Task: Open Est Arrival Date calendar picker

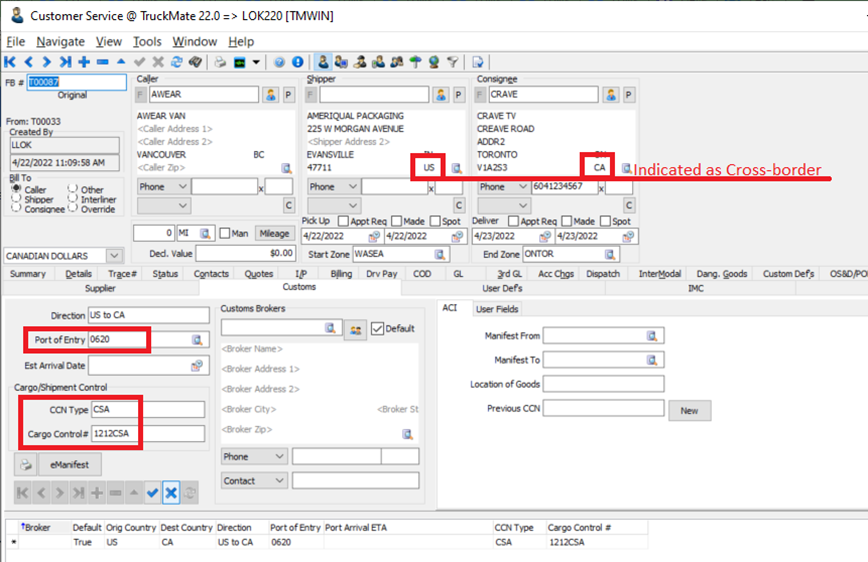Action: [197, 367]
